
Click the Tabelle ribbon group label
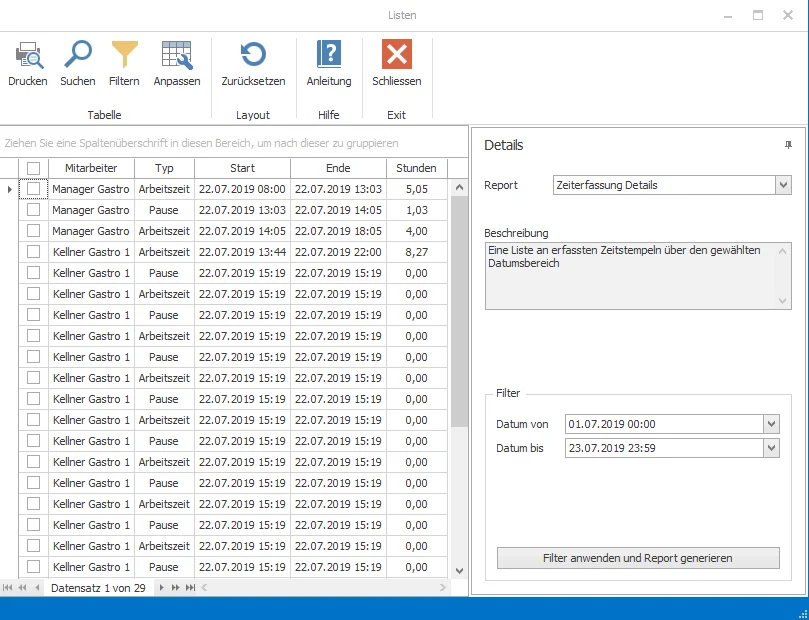104,115
